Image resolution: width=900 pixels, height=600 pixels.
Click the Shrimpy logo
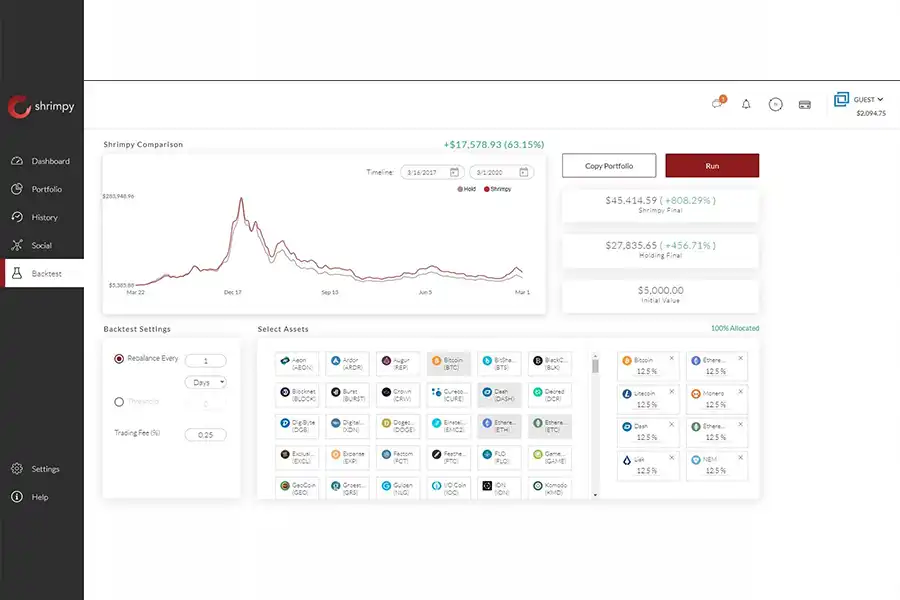click(x=41, y=107)
